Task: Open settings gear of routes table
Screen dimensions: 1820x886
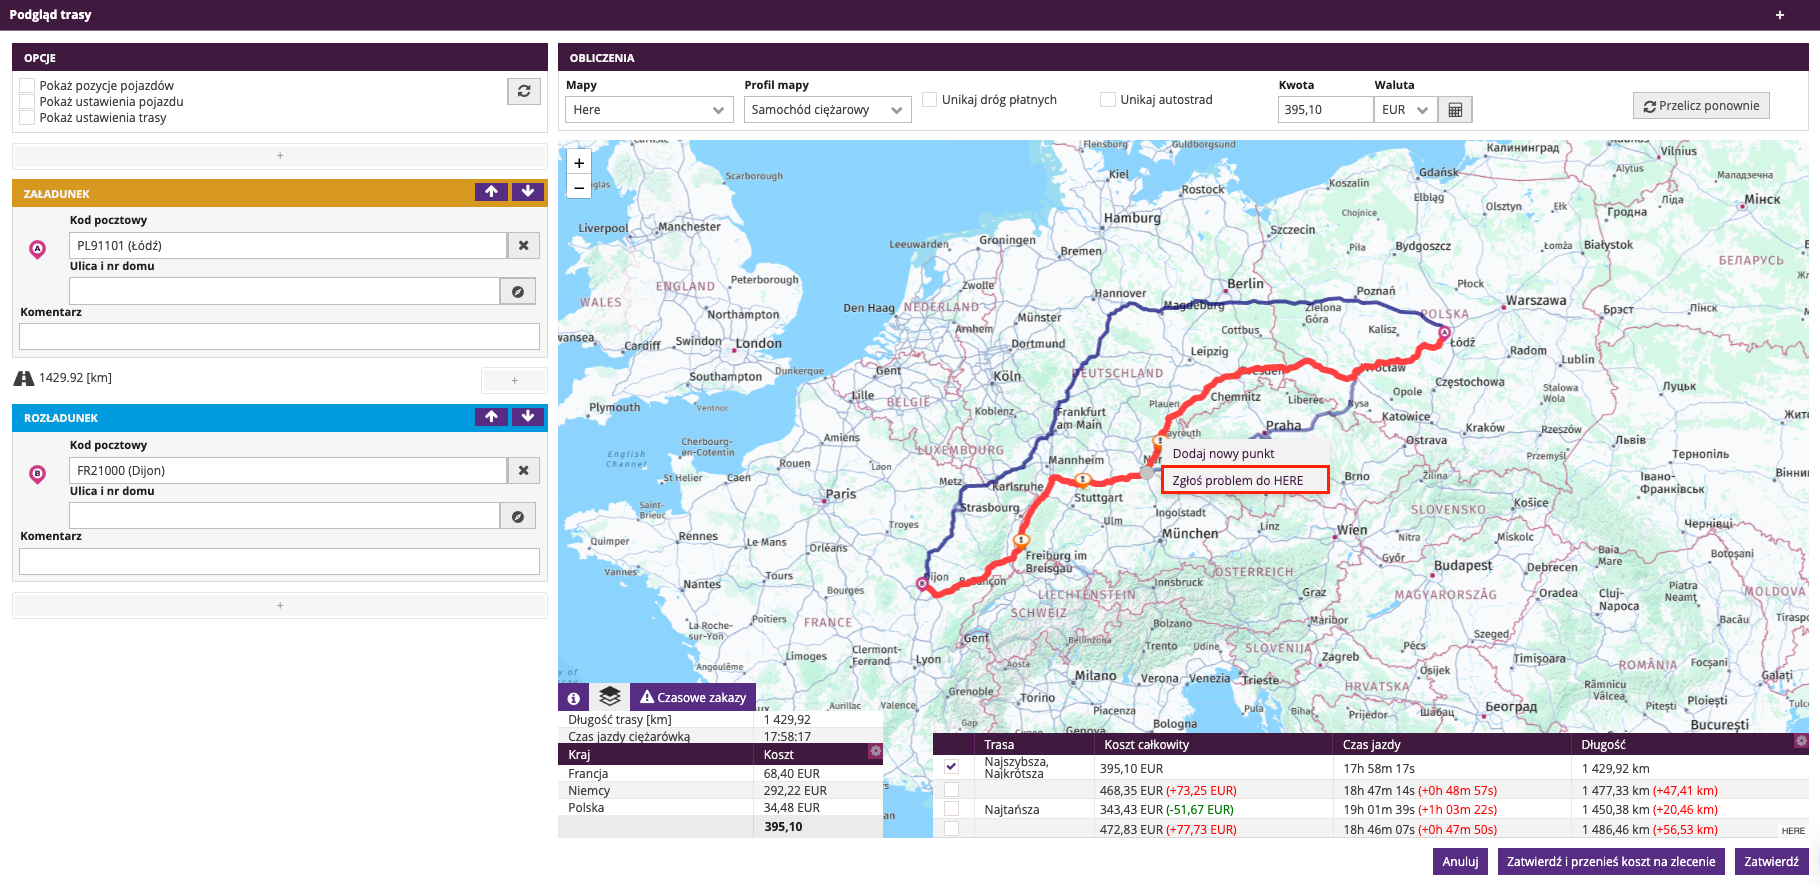Action: [x=1801, y=741]
